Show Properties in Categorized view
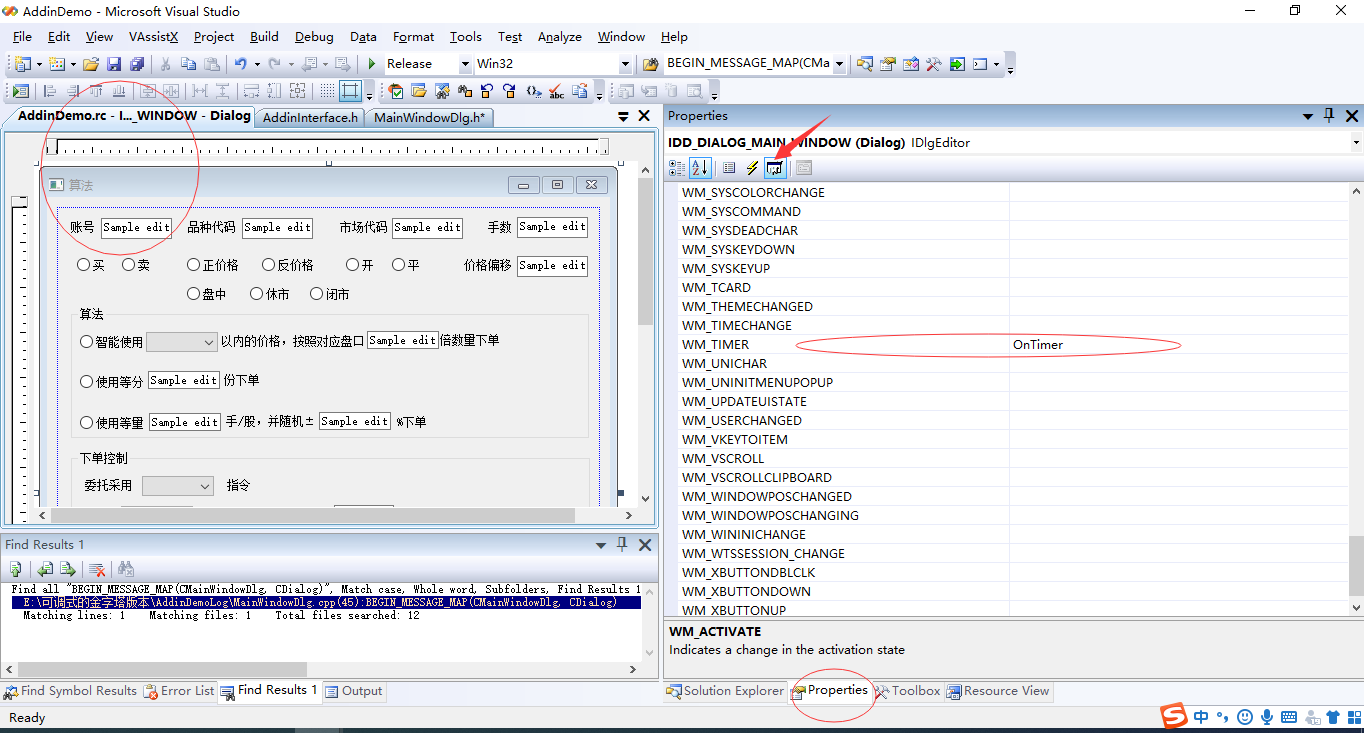Screen dimensions: 1364x733 coord(677,168)
